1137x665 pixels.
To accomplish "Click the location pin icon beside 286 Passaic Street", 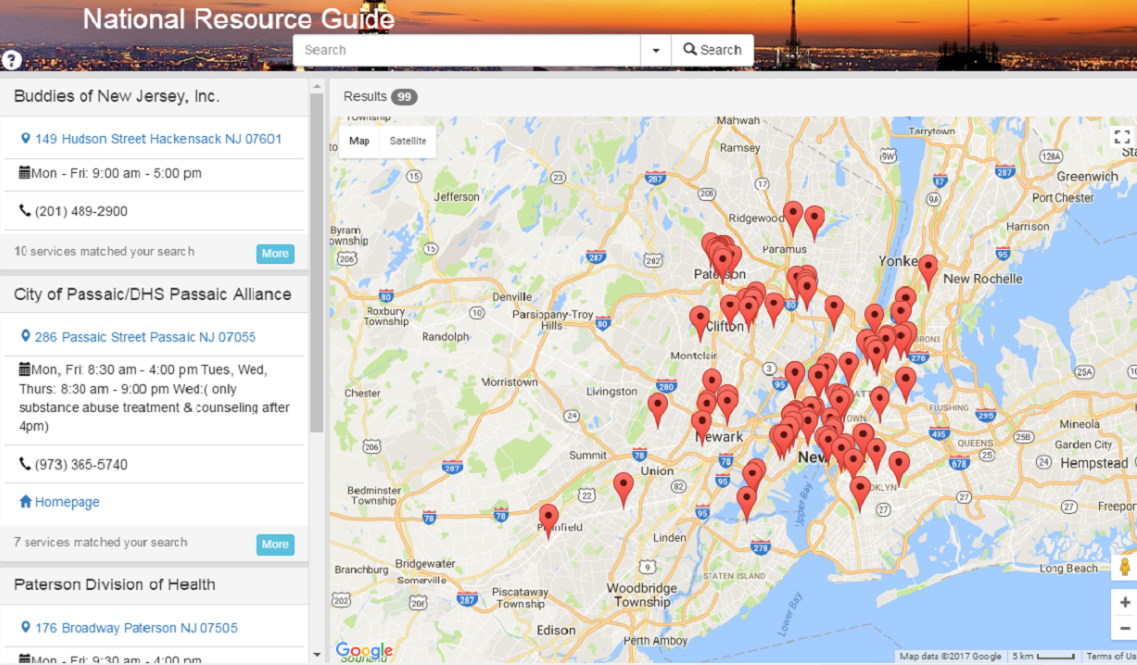I will pyautogui.click(x=25, y=336).
